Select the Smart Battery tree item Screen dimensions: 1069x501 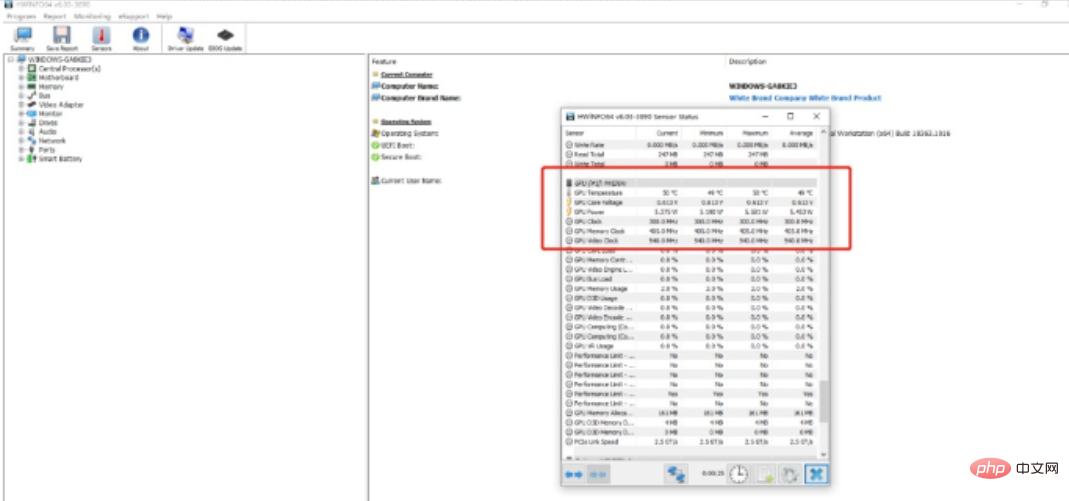pyautogui.click(x=61, y=159)
